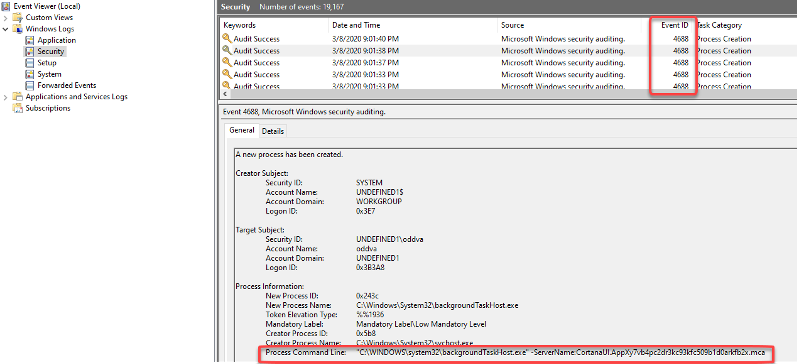Viewport: 797px width, 364px height.
Task: Click the Security log icon
Action: click(x=29, y=51)
